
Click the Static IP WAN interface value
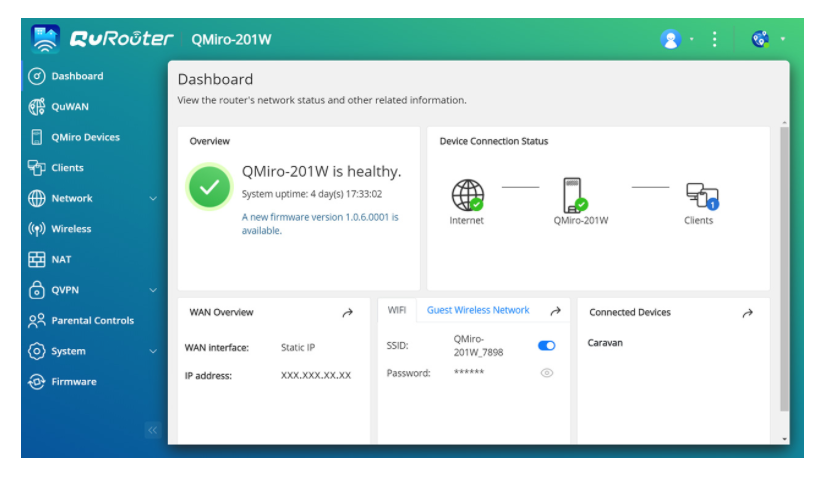(298, 347)
